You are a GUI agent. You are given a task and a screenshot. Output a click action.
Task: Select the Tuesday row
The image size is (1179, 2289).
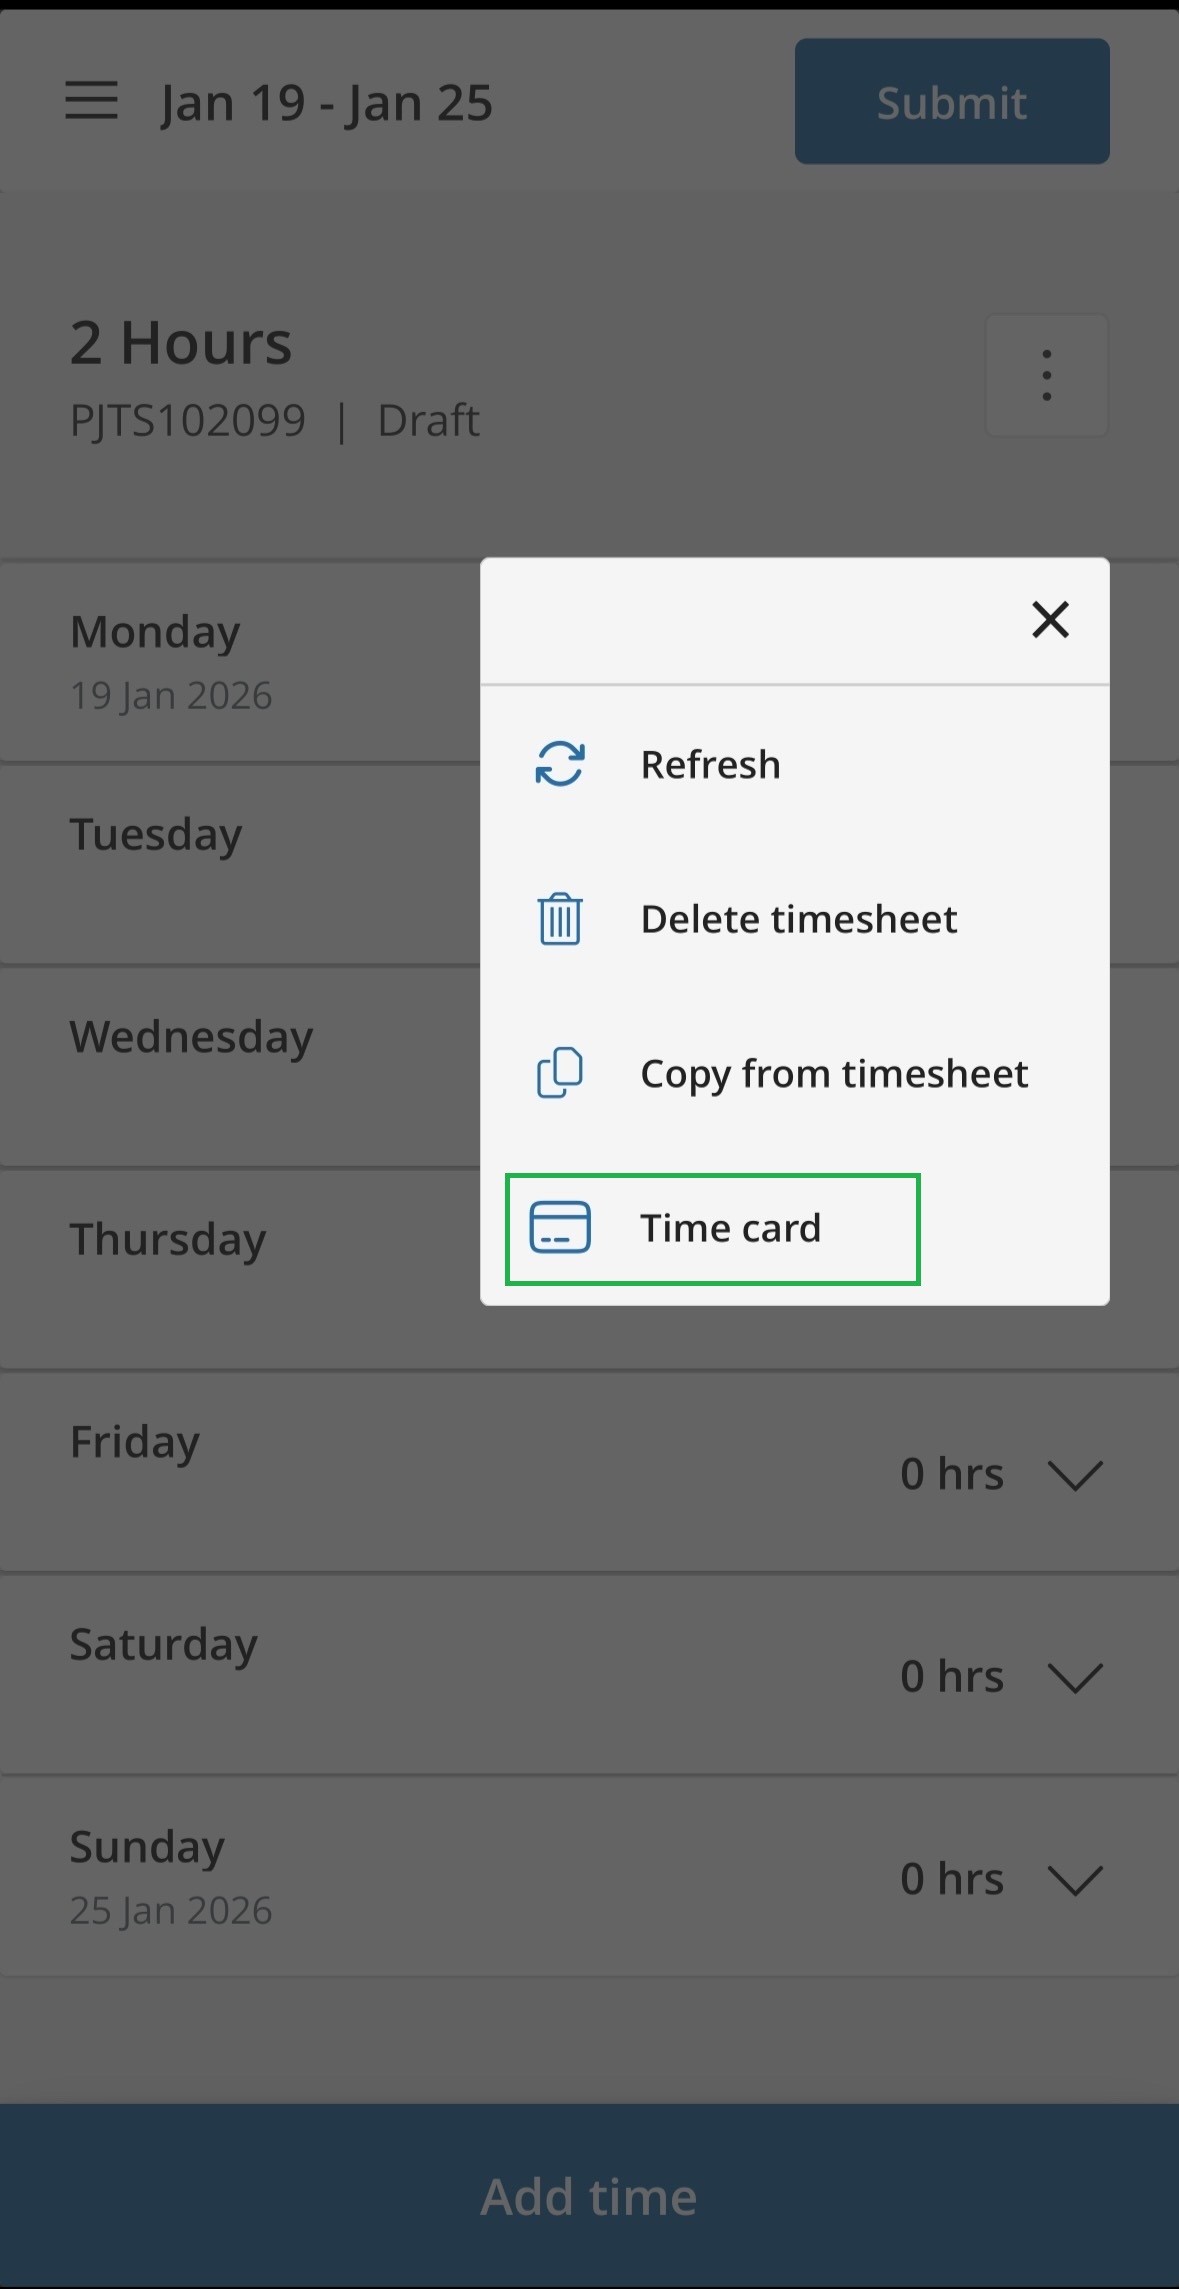tap(240, 864)
